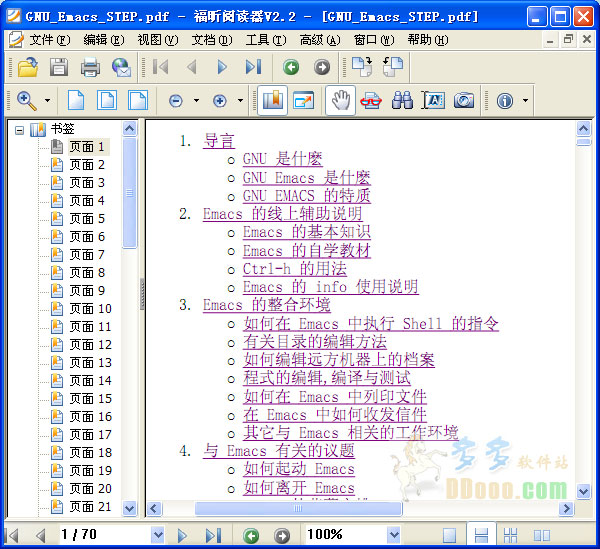Click document vertical scroll down arrow
The width and height of the screenshot is (600, 549).
583,491
